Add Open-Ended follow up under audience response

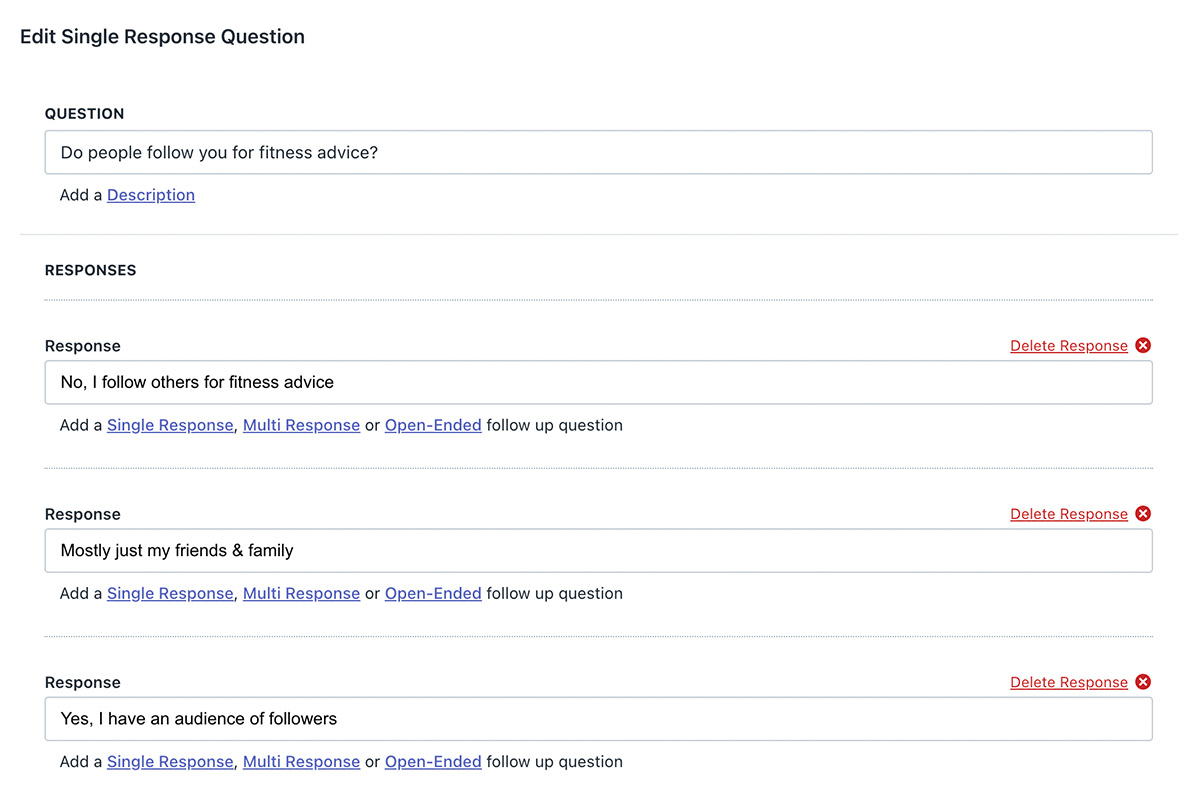point(433,762)
